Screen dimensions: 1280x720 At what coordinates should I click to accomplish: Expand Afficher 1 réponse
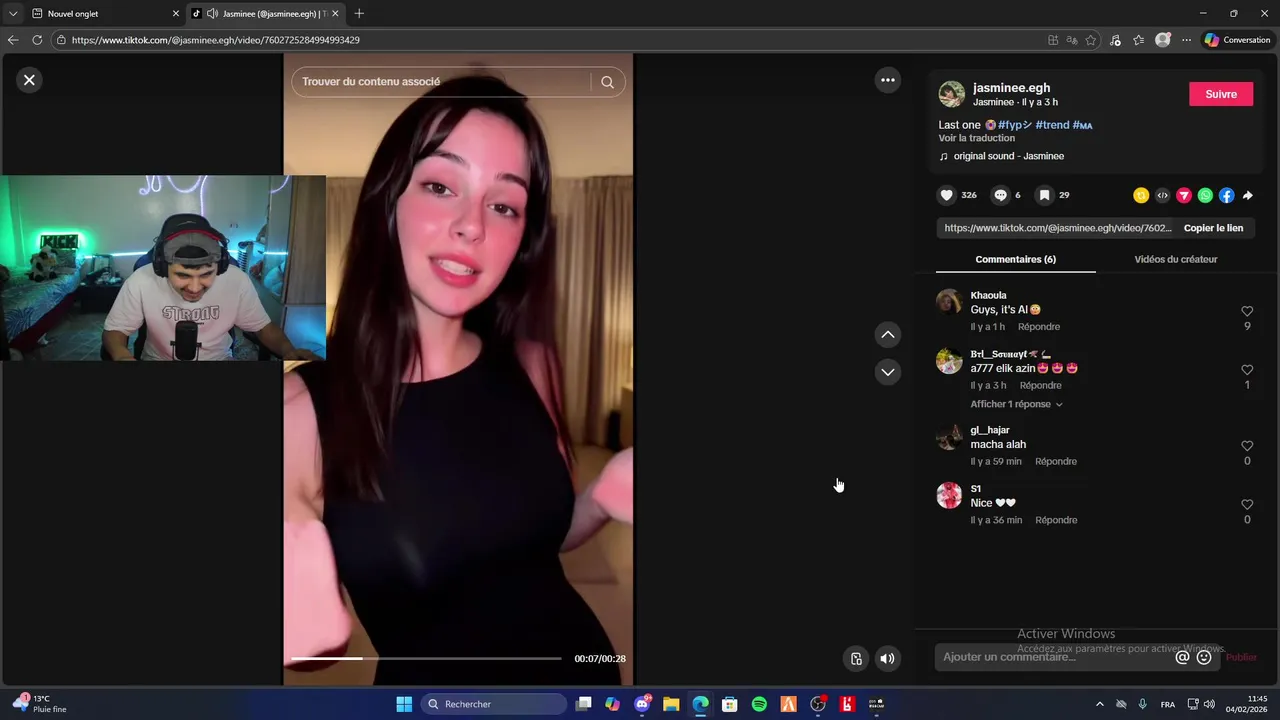click(1016, 404)
